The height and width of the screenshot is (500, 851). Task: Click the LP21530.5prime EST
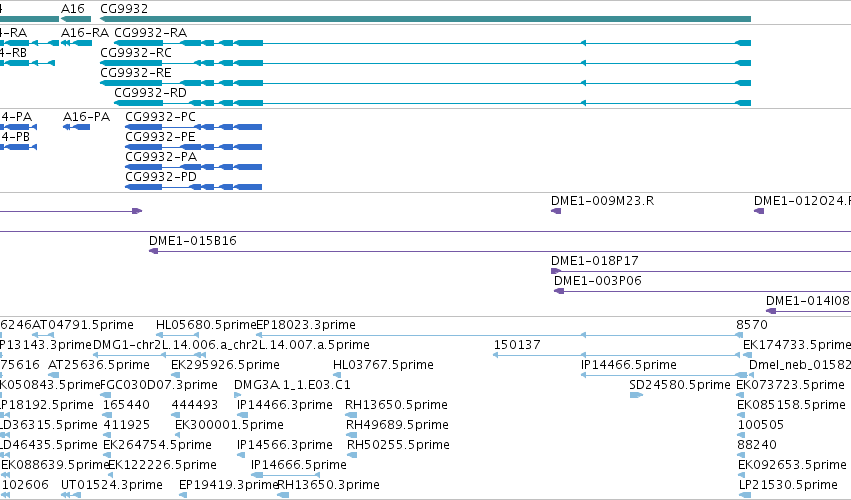click(x=745, y=495)
